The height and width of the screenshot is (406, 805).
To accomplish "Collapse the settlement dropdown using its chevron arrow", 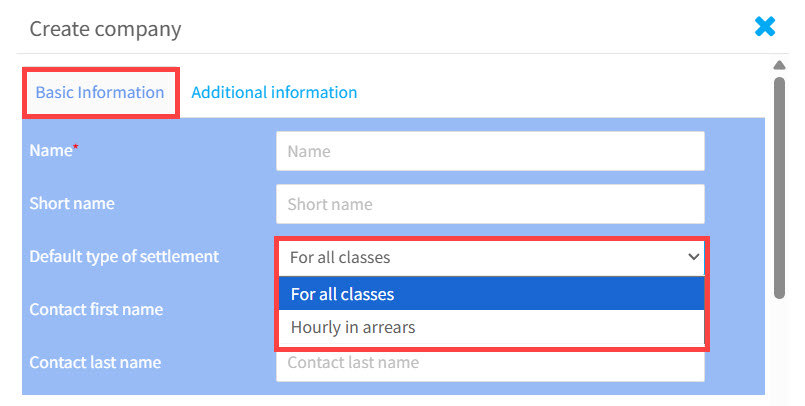I will tap(694, 257).
